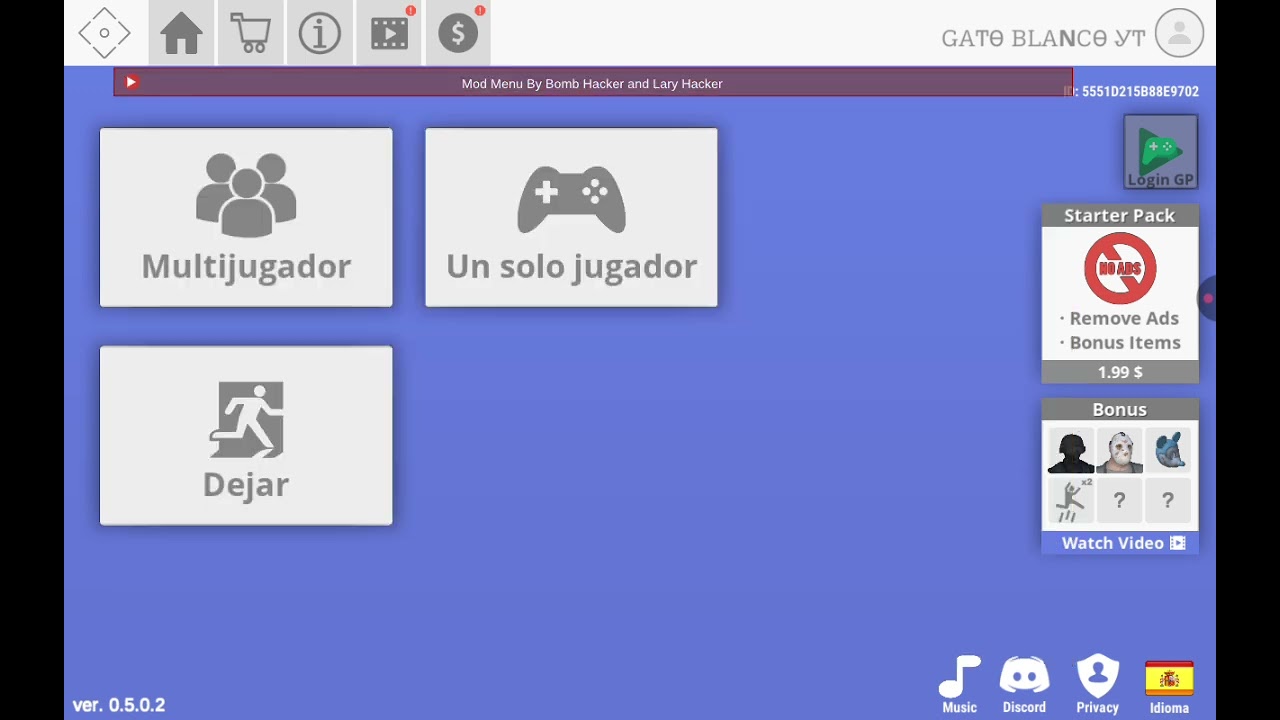Select the hockey mask bonus item
1280x720 pixels.
point(1119,452)
